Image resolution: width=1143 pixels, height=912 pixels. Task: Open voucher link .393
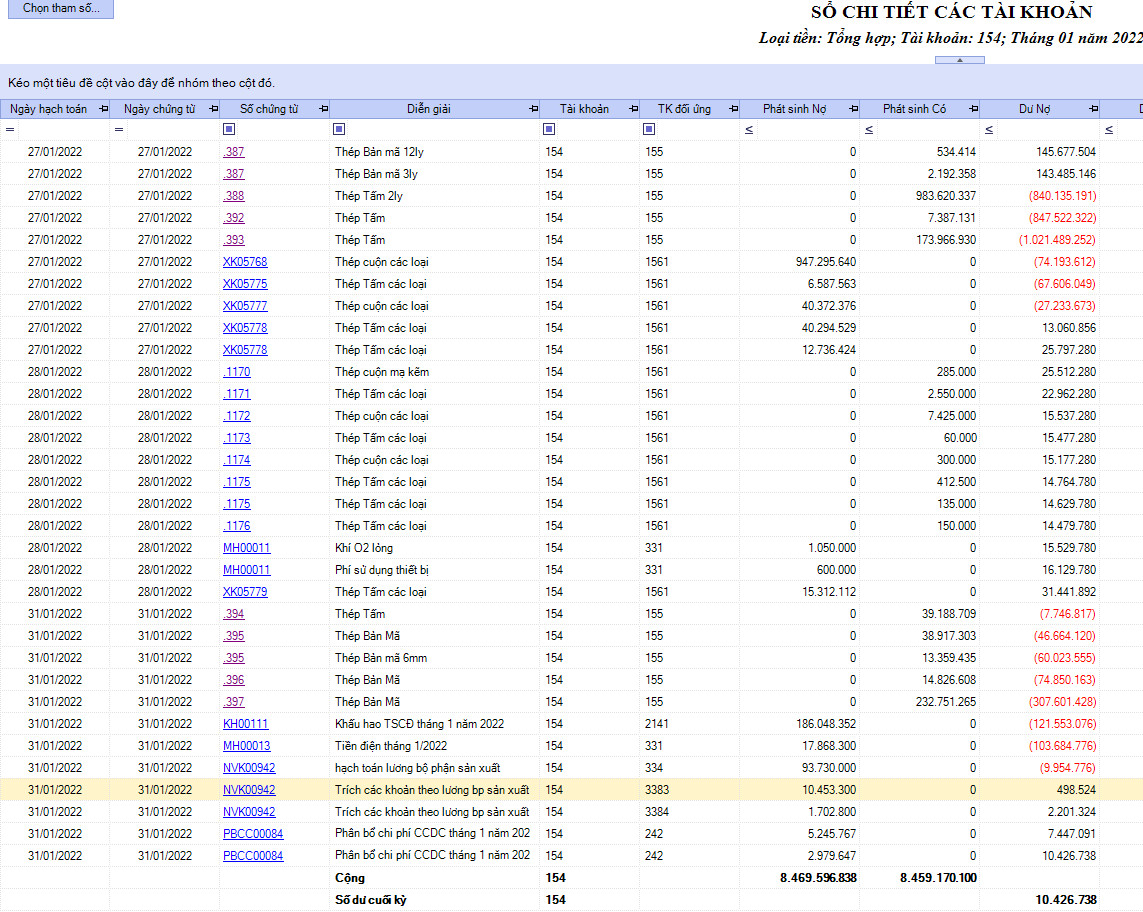coord(234,239)
